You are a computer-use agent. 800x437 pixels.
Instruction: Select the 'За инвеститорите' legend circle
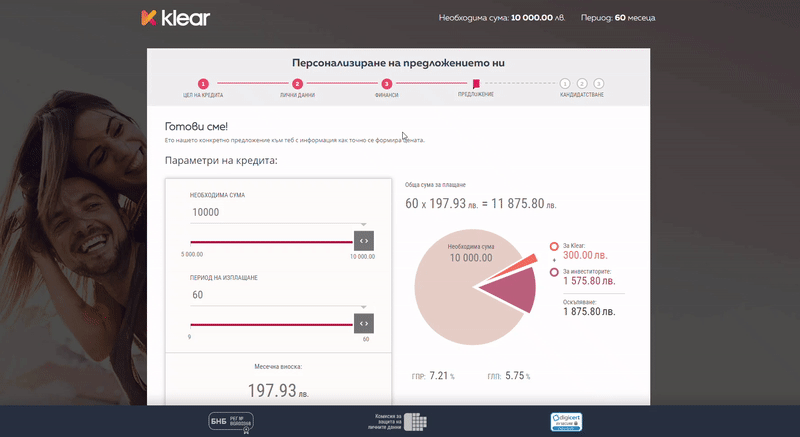(554, 272)
